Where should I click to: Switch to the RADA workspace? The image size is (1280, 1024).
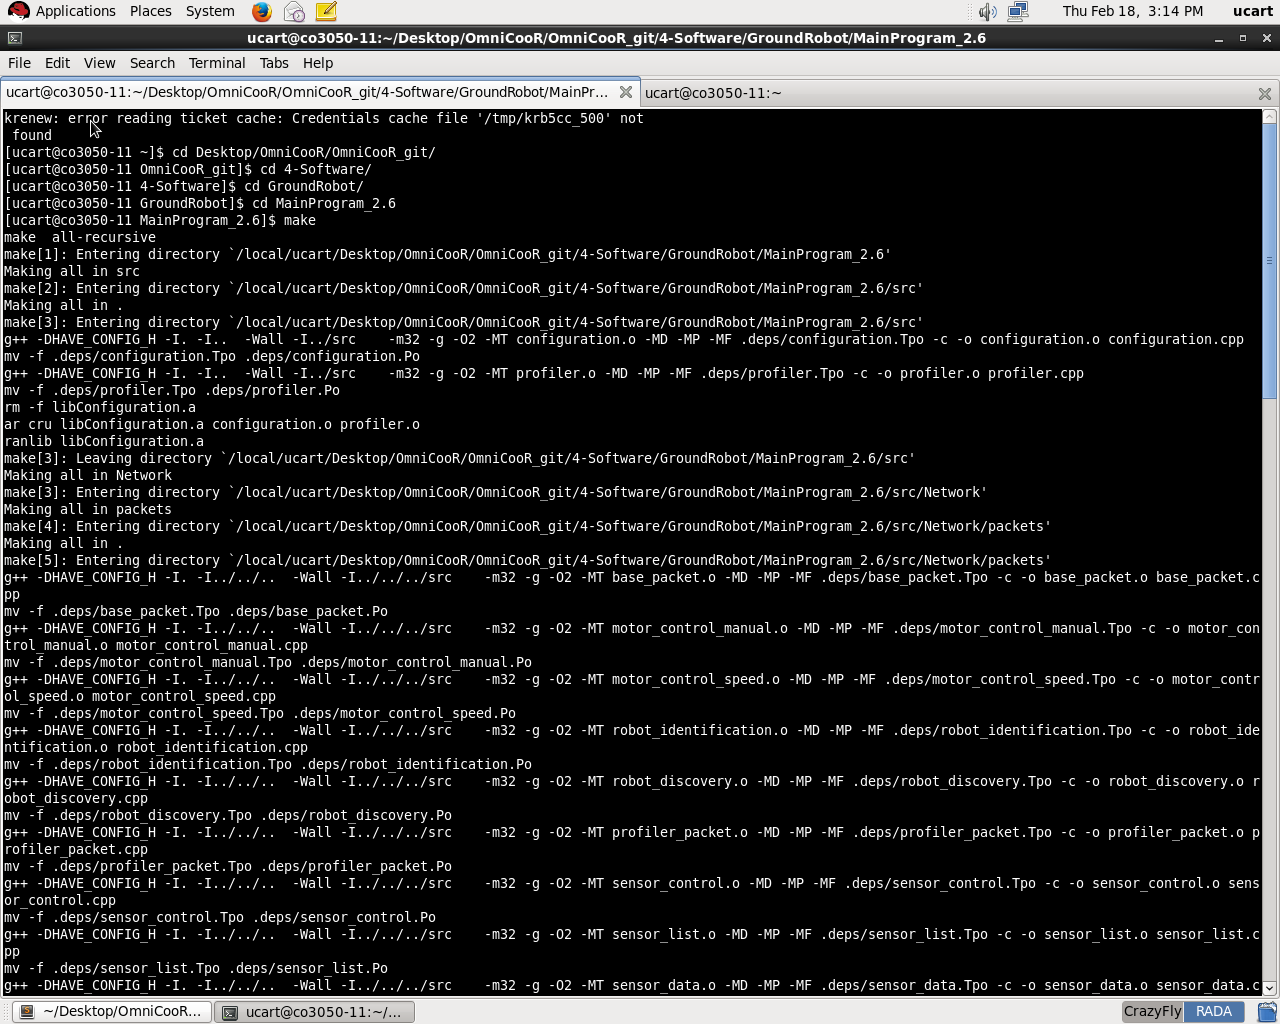pyautogui.click(x=1213, y=1012)
